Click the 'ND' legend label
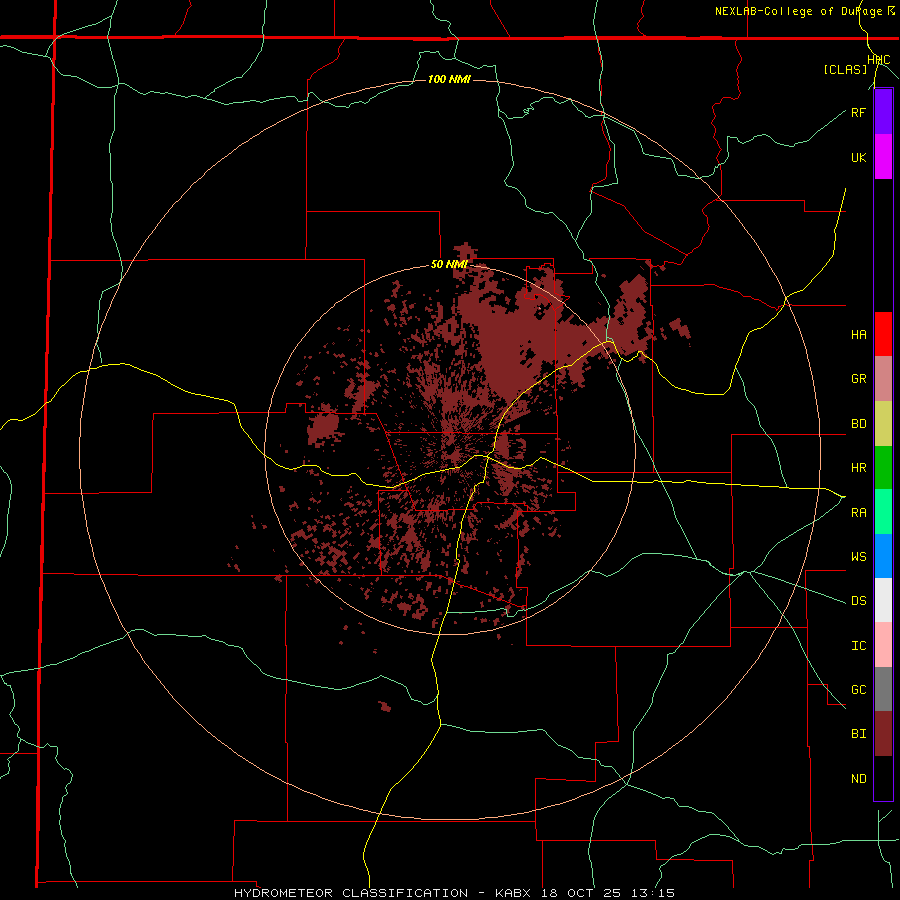 point(858,779)
